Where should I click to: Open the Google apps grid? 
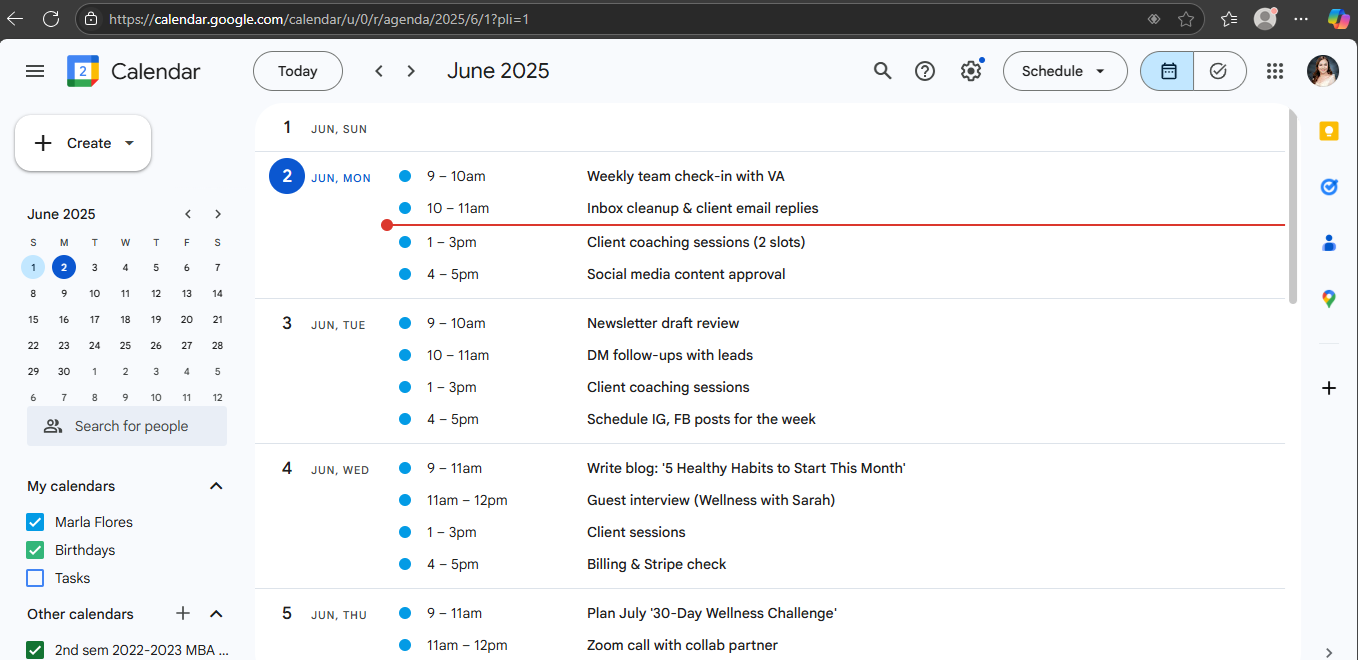pyautogui.click(x=1274, y=71)
